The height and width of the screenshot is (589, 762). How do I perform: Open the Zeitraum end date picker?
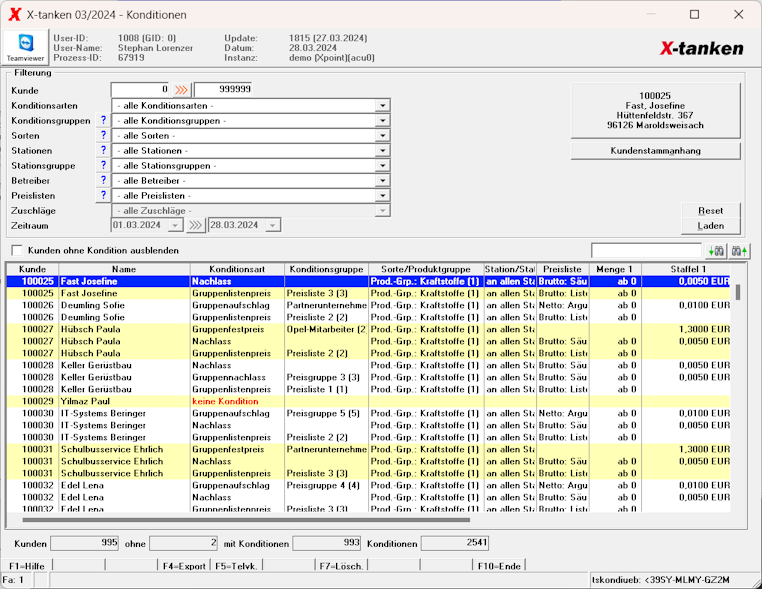[273, 225]
